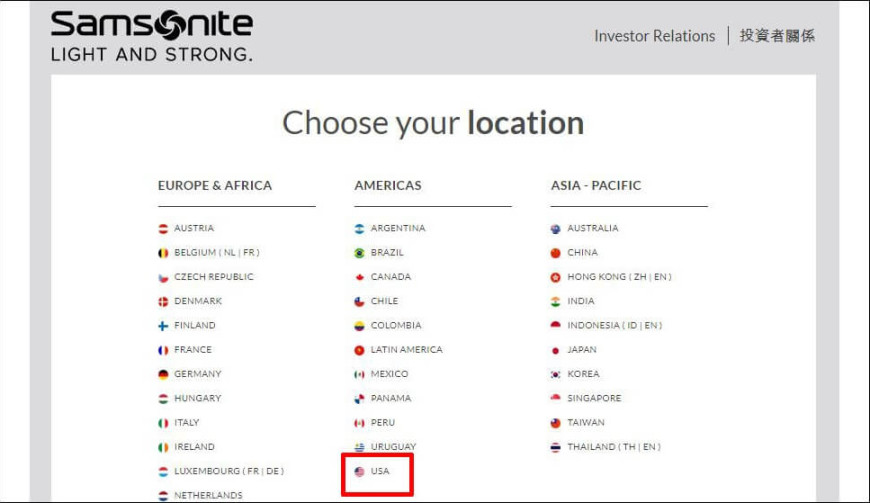Click the Chile flag icon

(360, 302)
